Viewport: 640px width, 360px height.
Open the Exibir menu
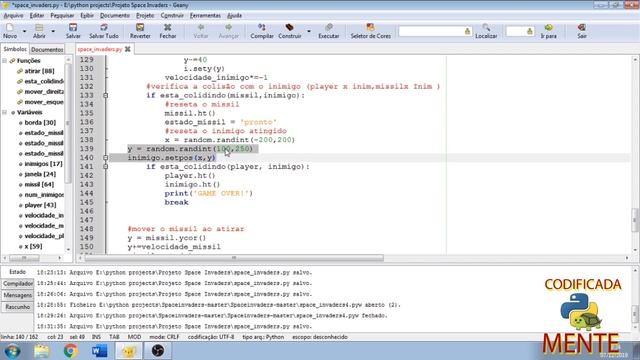(87, 16)
